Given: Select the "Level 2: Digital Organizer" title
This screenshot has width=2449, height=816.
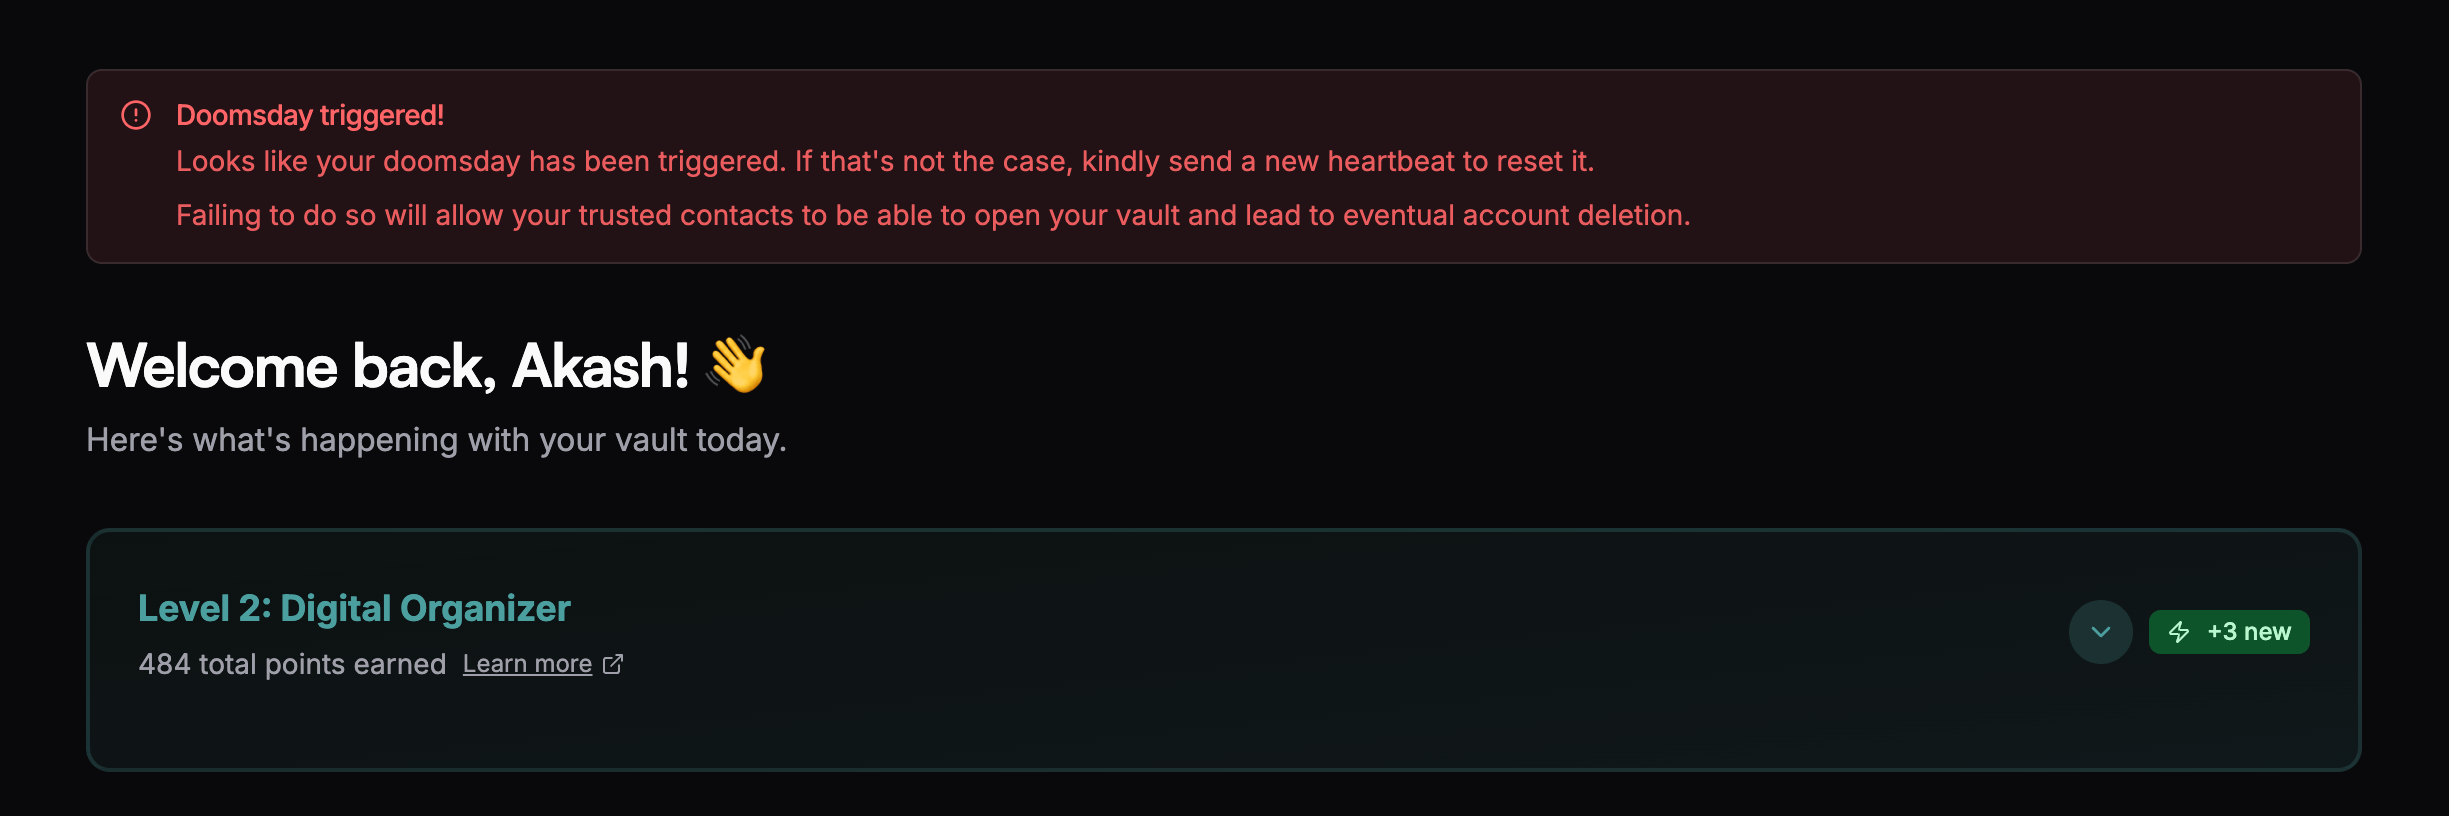Looking at the screenshot, I should (x=354, y=608).
